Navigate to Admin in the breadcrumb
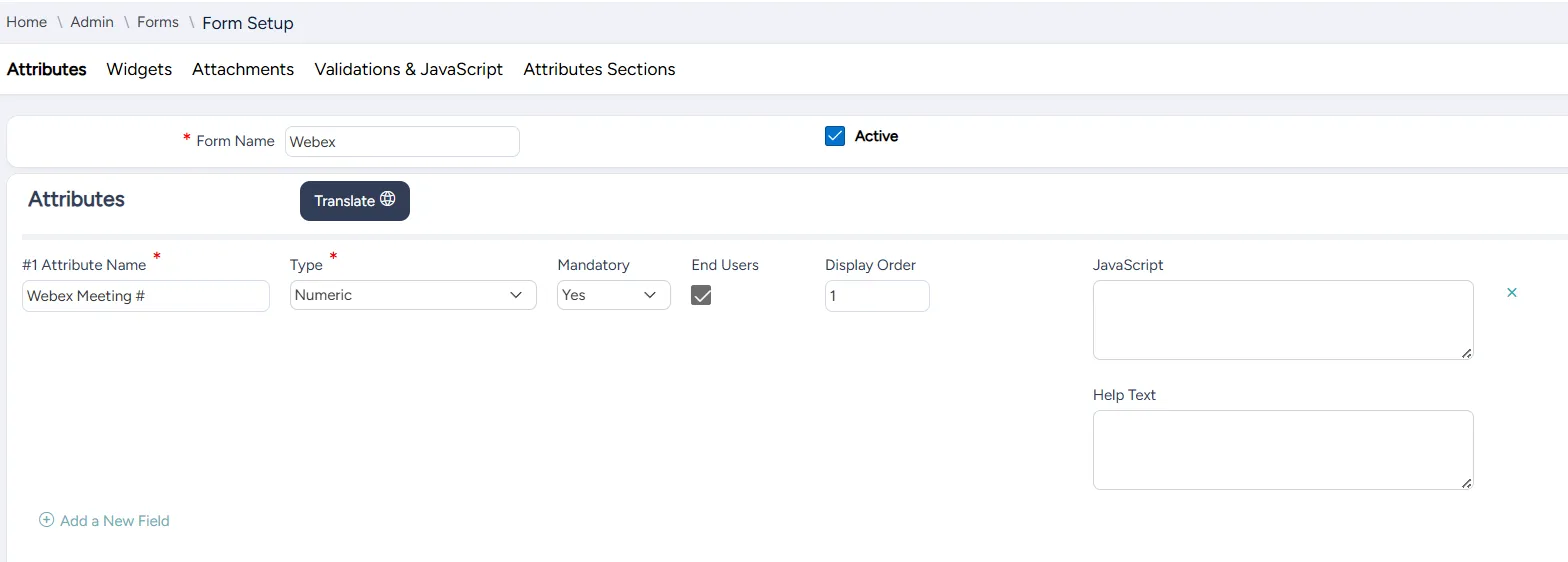This screenshot has height=562, width=1568. (x=92, y=22)
